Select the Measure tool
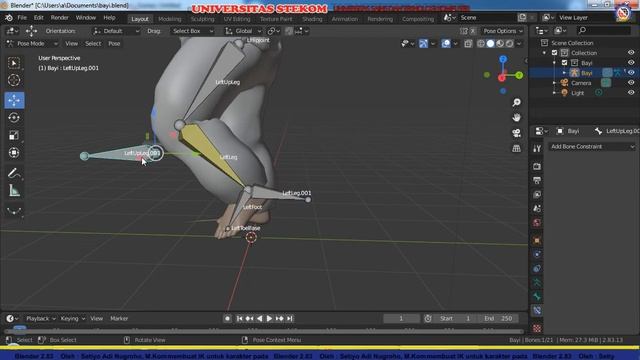Viewport: 640px width, 360px height. tap(14, 191)
